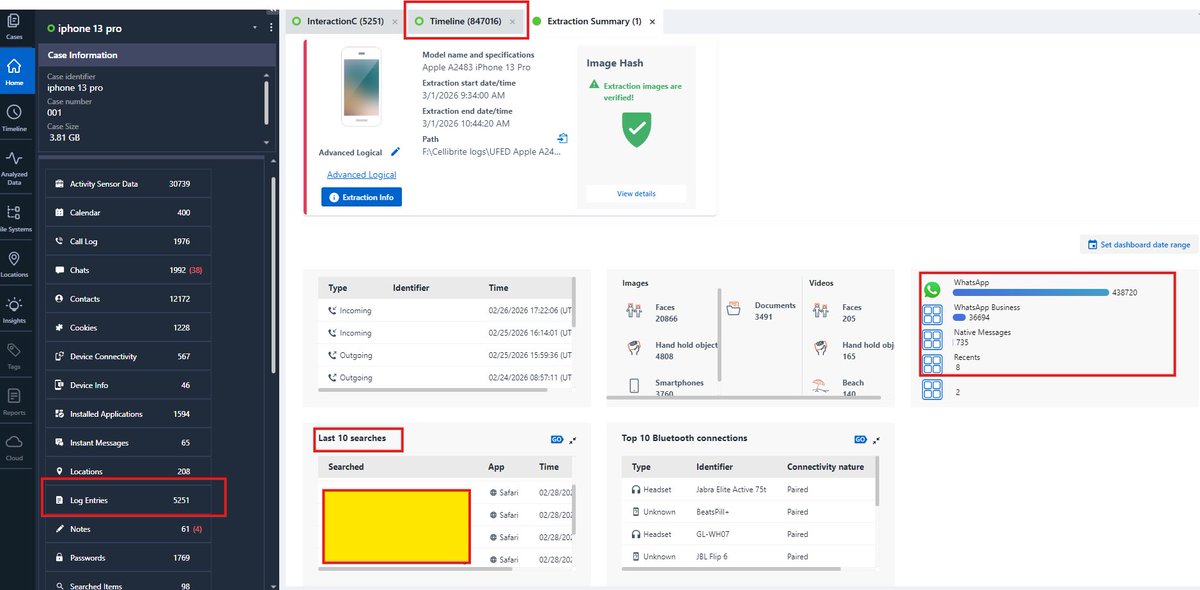The width and height of the screenshot is (1200, 590).
Task: Click the JBL Flip 6 row
Action: click(x=748, y=557)
